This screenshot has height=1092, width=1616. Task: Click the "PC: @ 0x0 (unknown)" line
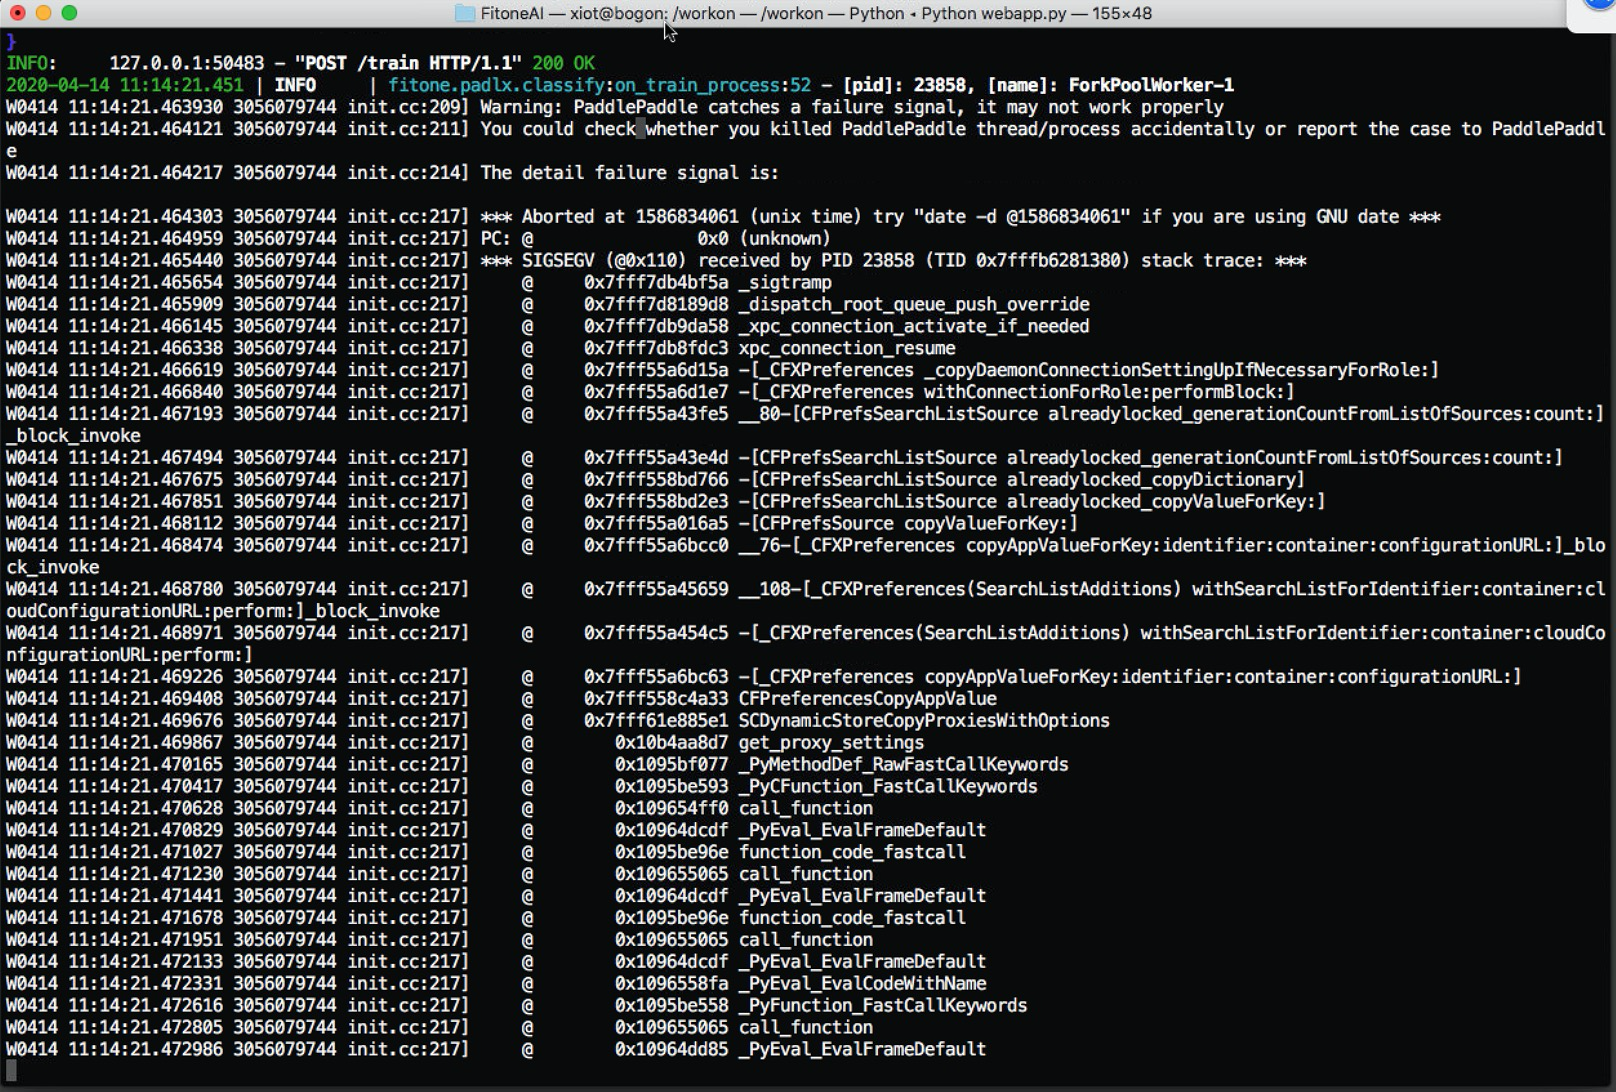(655, 239)
